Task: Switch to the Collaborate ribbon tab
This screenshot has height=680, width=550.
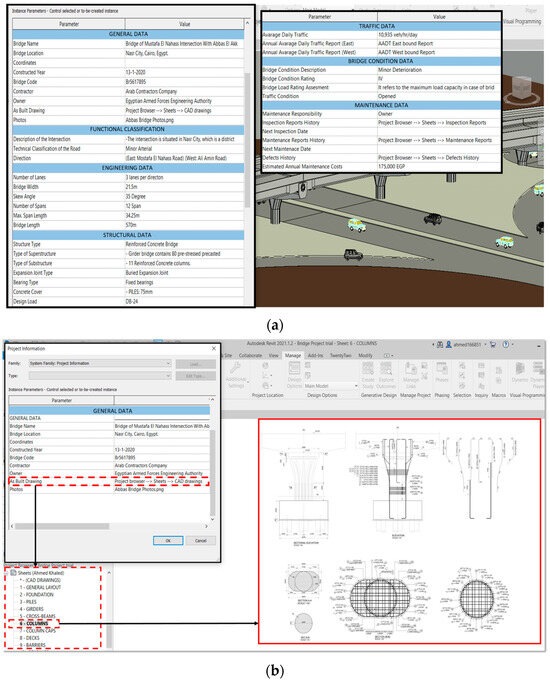Action: click(250, 355)
